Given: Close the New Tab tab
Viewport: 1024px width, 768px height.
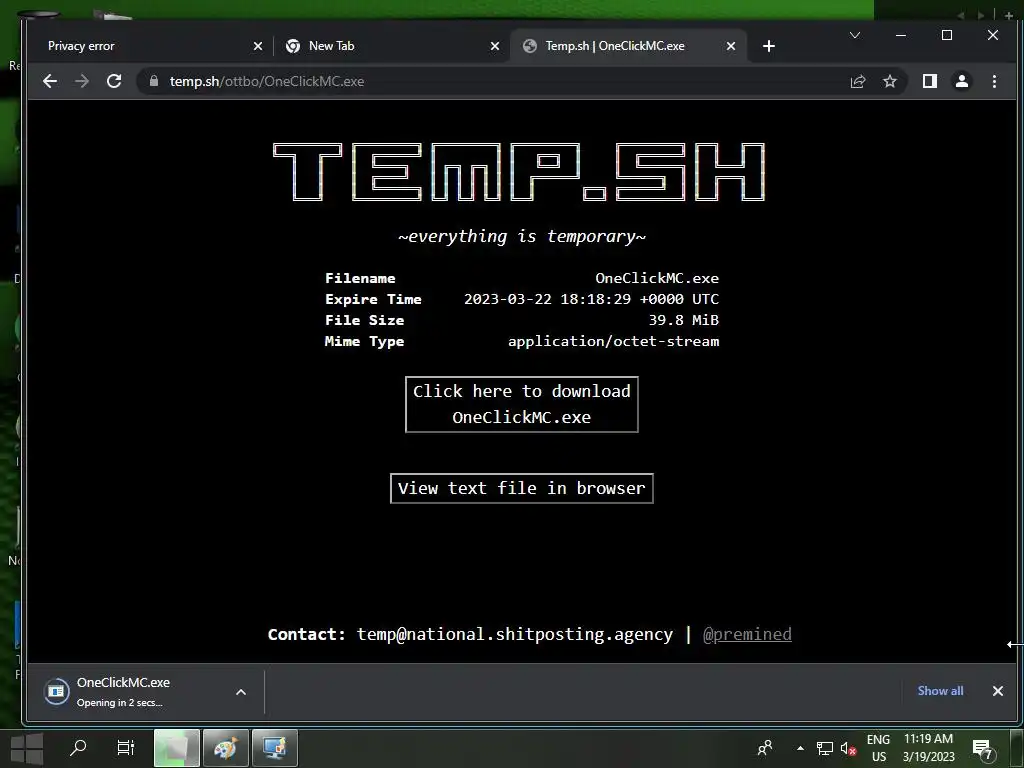Looking at the screenshot, I should pos(495,46).
